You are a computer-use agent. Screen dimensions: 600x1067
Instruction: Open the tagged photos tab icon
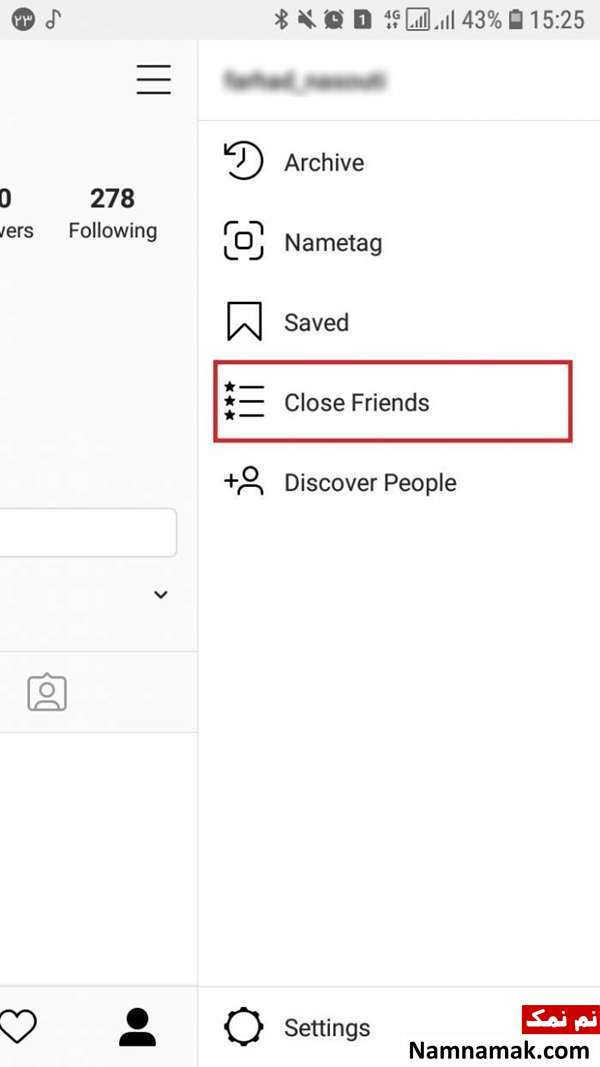point(47,692)
